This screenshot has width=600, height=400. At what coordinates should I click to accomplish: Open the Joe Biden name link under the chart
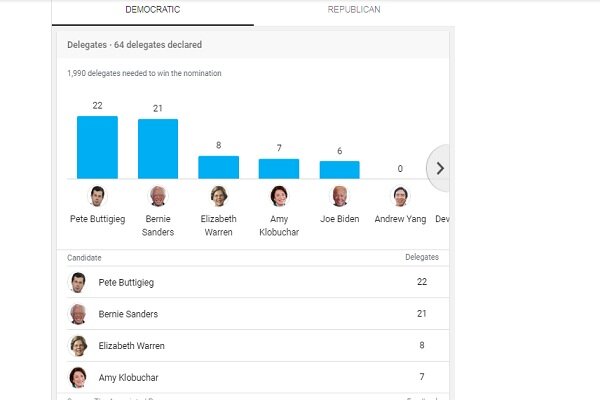tap(339, 219)
